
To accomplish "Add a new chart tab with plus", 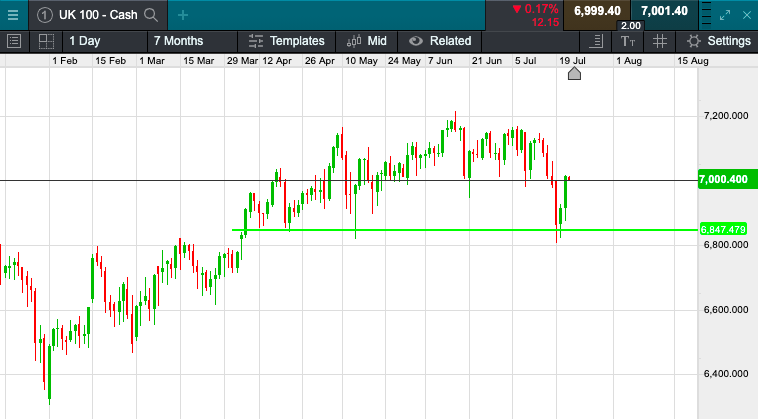I will 183,14.
